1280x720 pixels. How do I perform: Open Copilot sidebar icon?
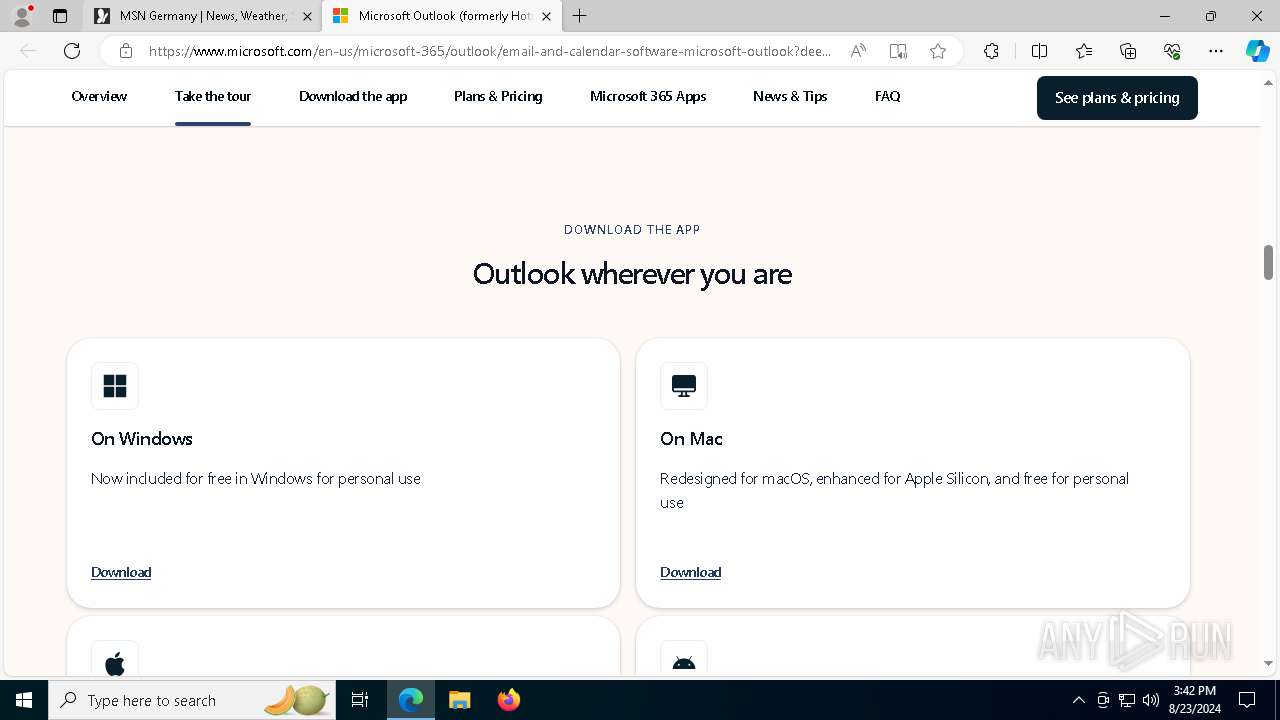click(x=1257, y=51)
